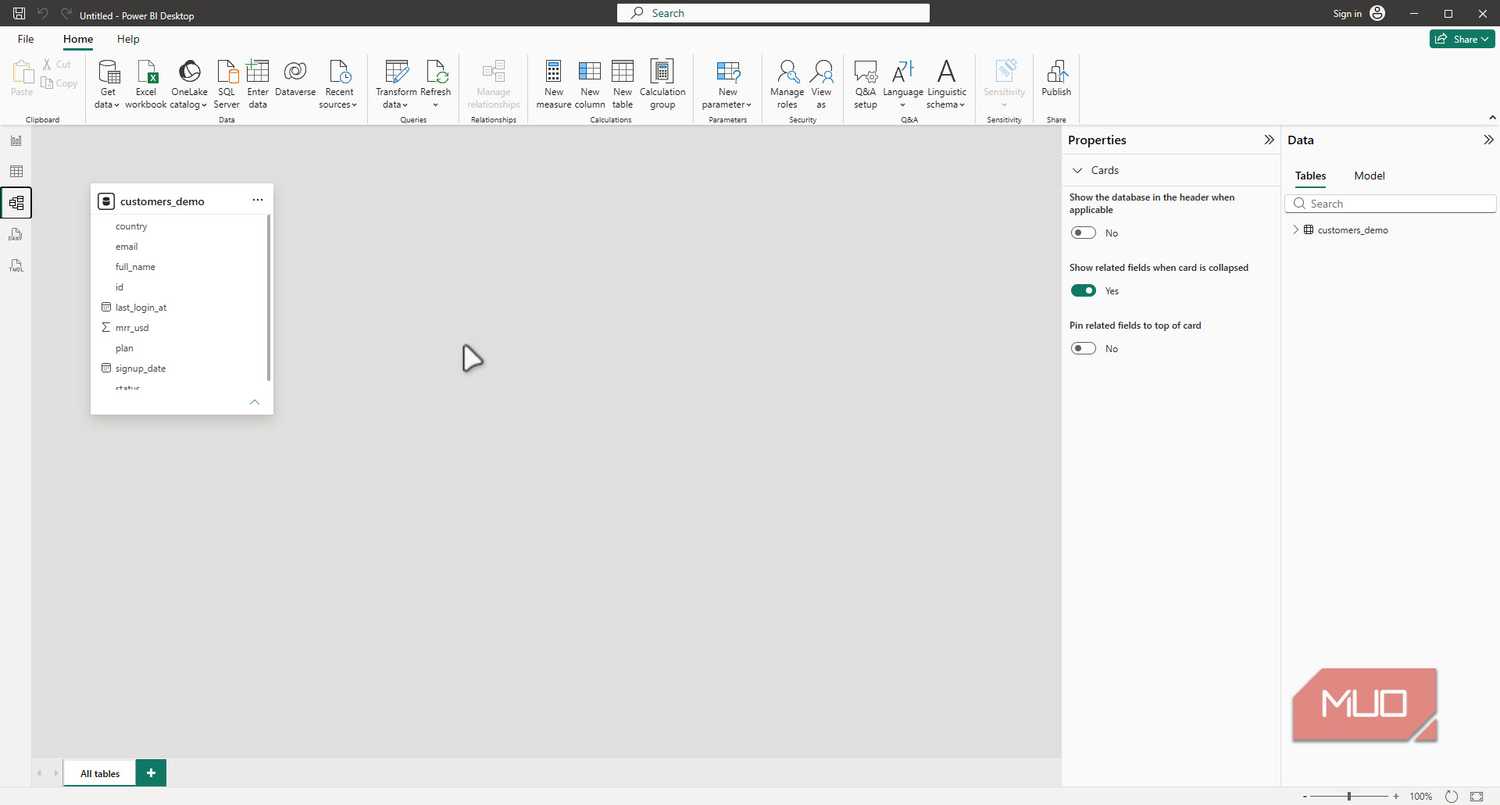The image size is (1500, 805).
Task: Click the Get data icon
Action: [107, 72]
